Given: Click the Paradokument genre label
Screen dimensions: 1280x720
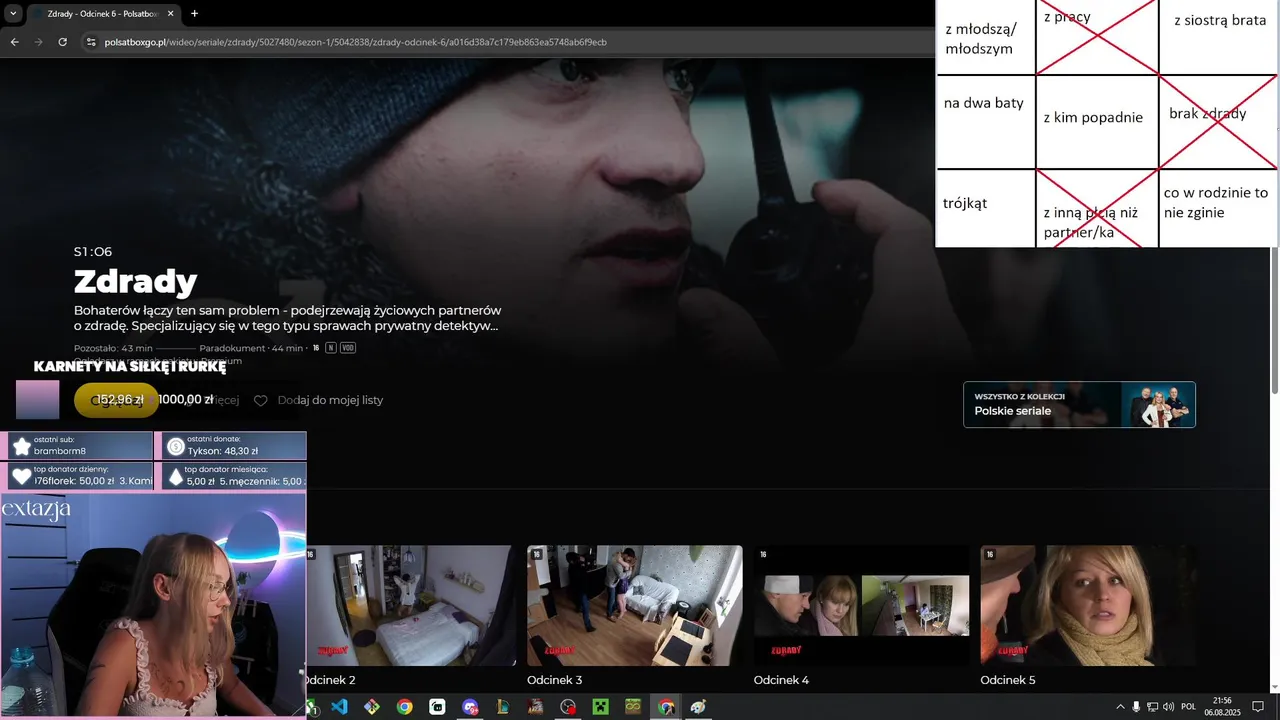Looking at the screenshot, I should [232, 348].
